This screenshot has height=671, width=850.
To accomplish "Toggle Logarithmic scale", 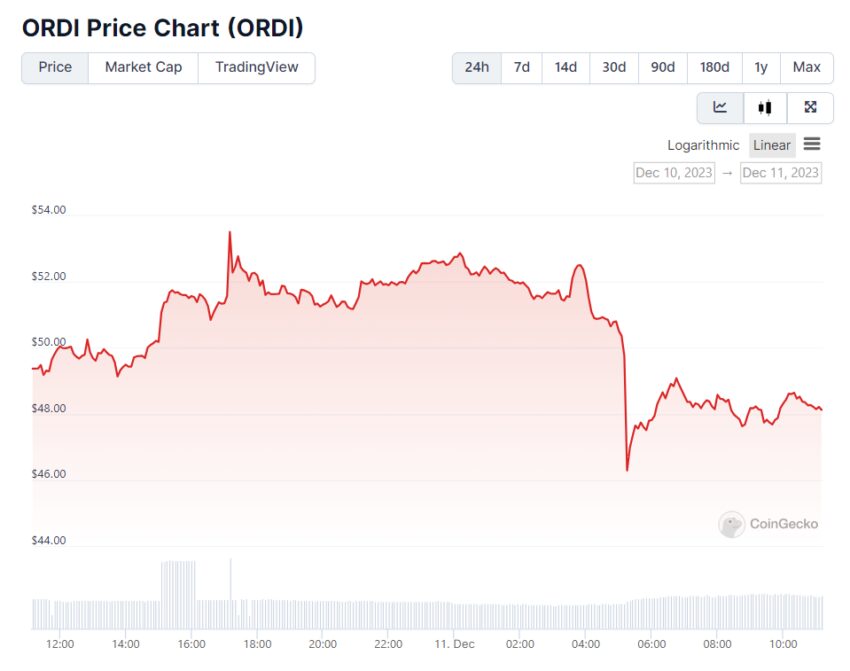I will (x=703, y=145).
